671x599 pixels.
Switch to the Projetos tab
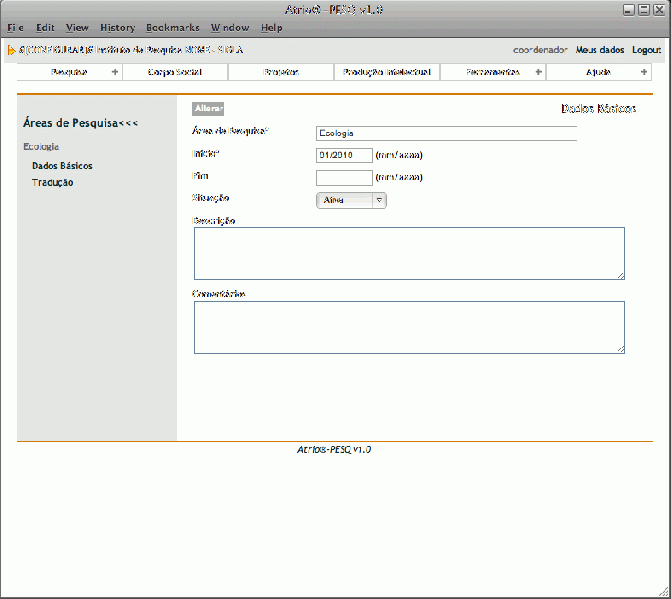[x=281, y=72]
